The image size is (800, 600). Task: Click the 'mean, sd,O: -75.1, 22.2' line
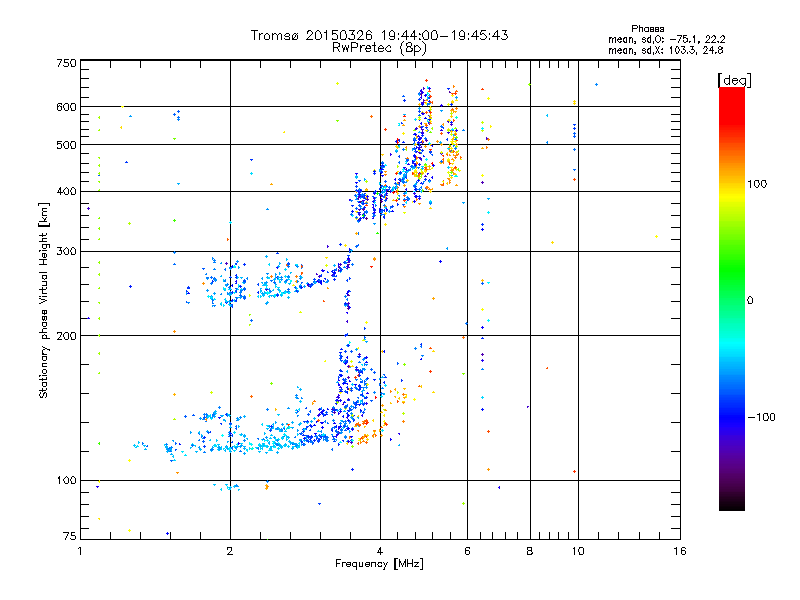coord(666,39)
